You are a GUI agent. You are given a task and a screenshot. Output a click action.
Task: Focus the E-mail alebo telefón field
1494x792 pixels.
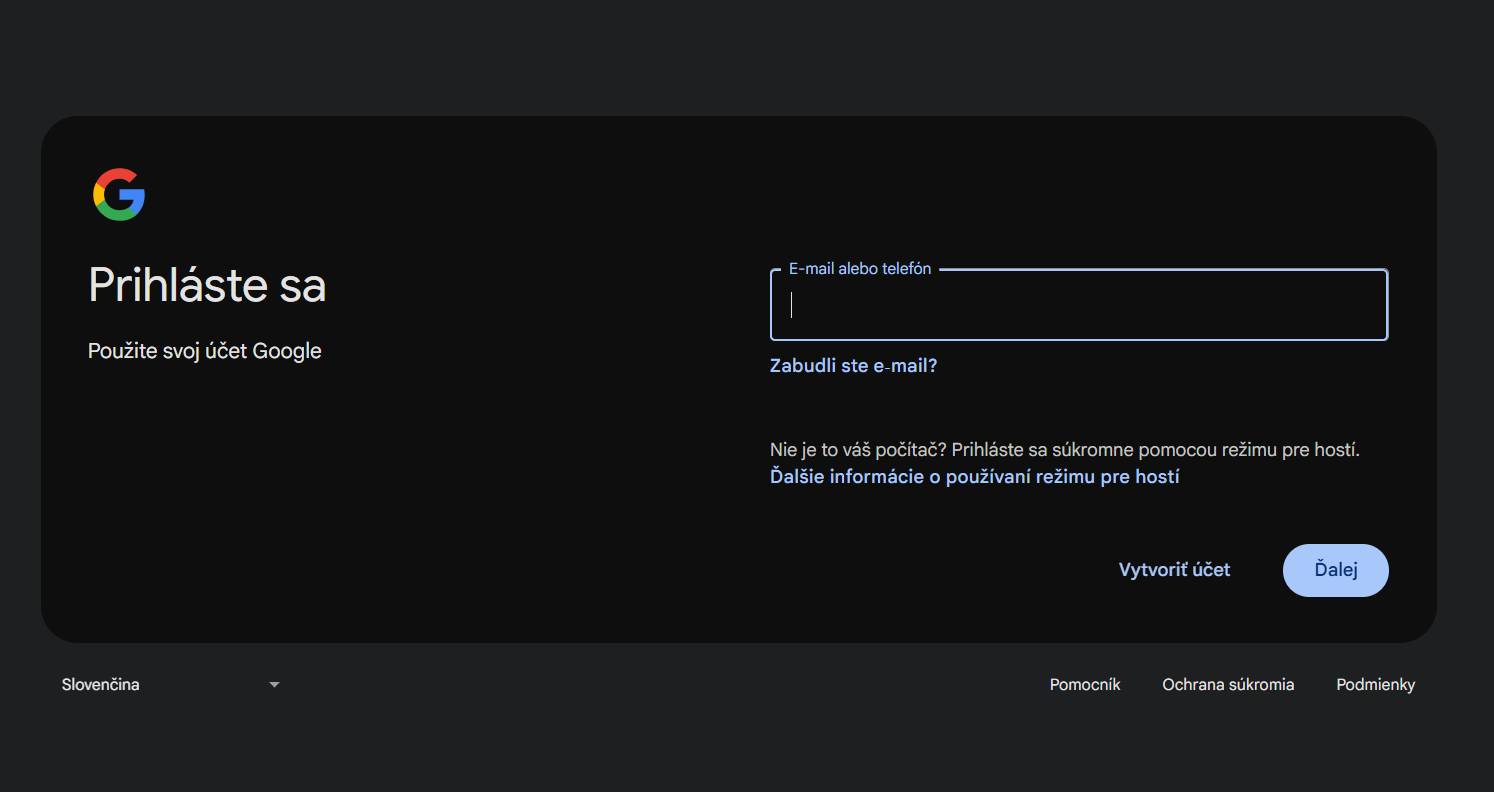click(x=1079, y=305)
